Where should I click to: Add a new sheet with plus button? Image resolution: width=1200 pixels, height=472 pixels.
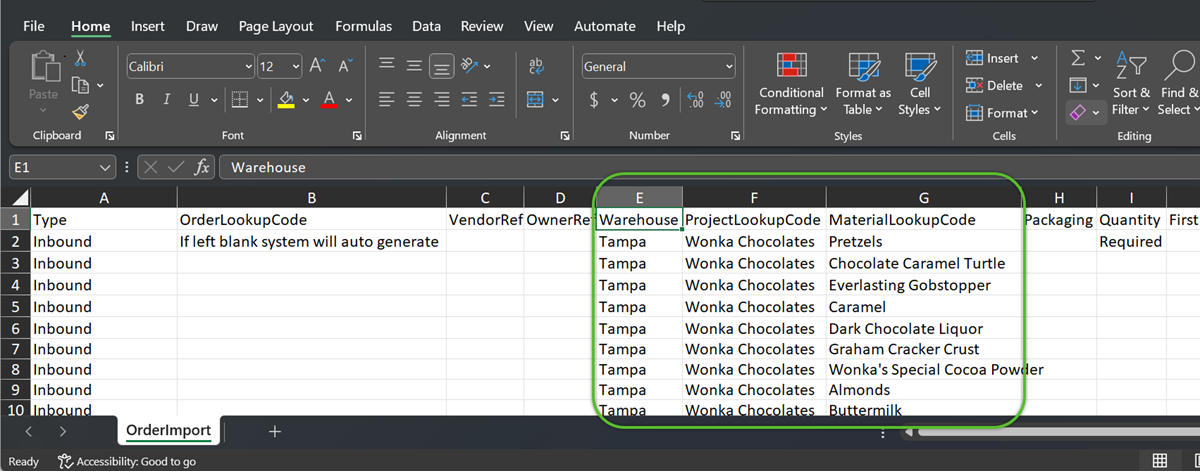click(274, 431)
